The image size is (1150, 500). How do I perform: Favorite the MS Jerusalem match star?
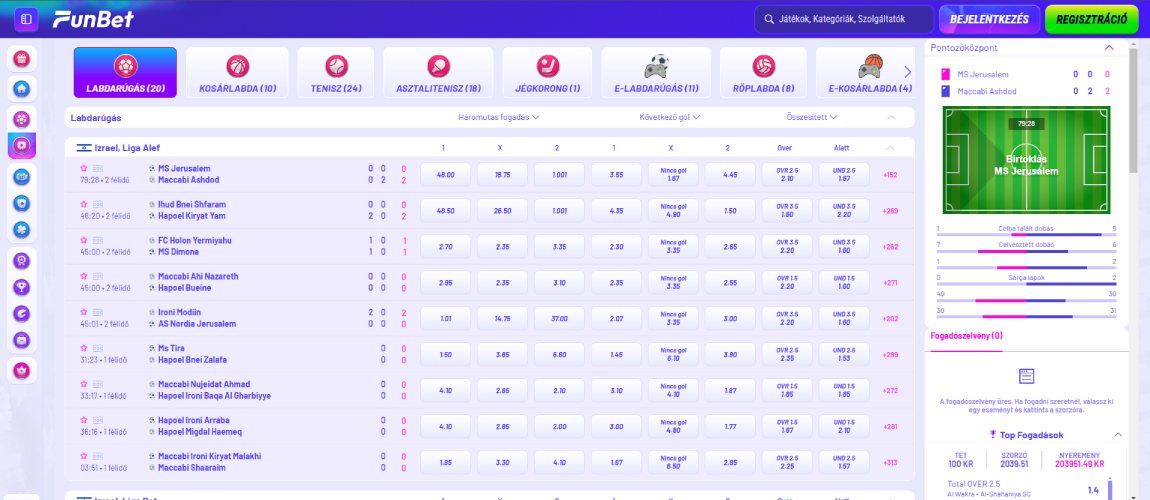coord(84,168)
